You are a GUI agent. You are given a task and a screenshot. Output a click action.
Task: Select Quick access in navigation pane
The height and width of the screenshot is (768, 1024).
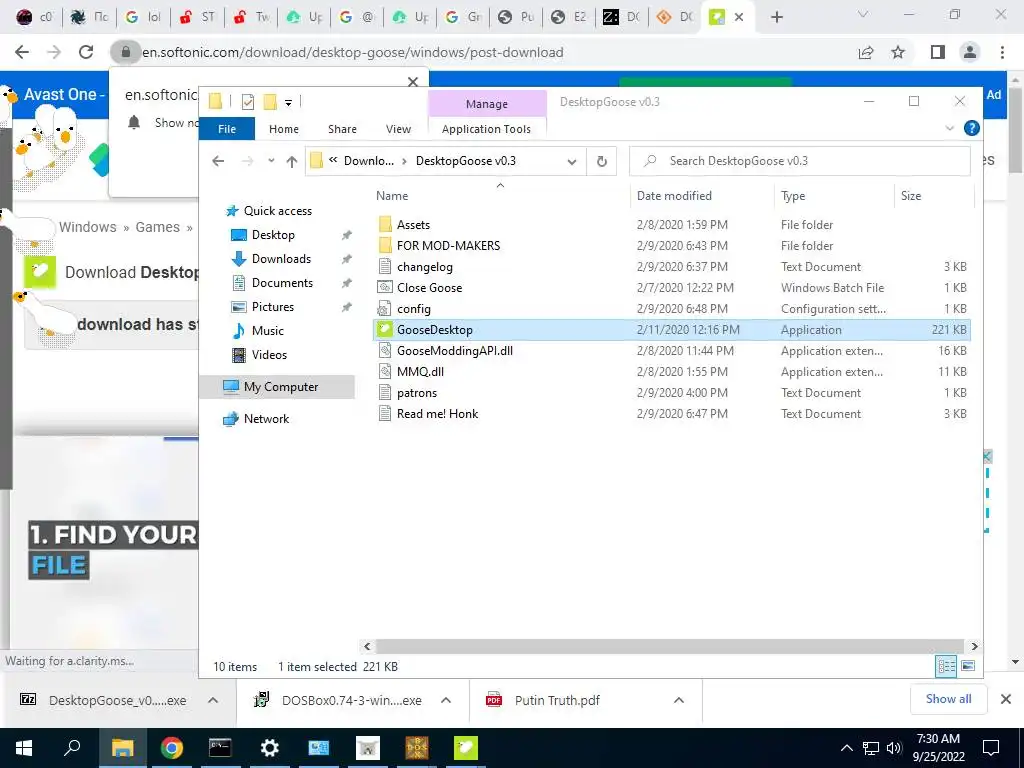(x=278, y=211)
